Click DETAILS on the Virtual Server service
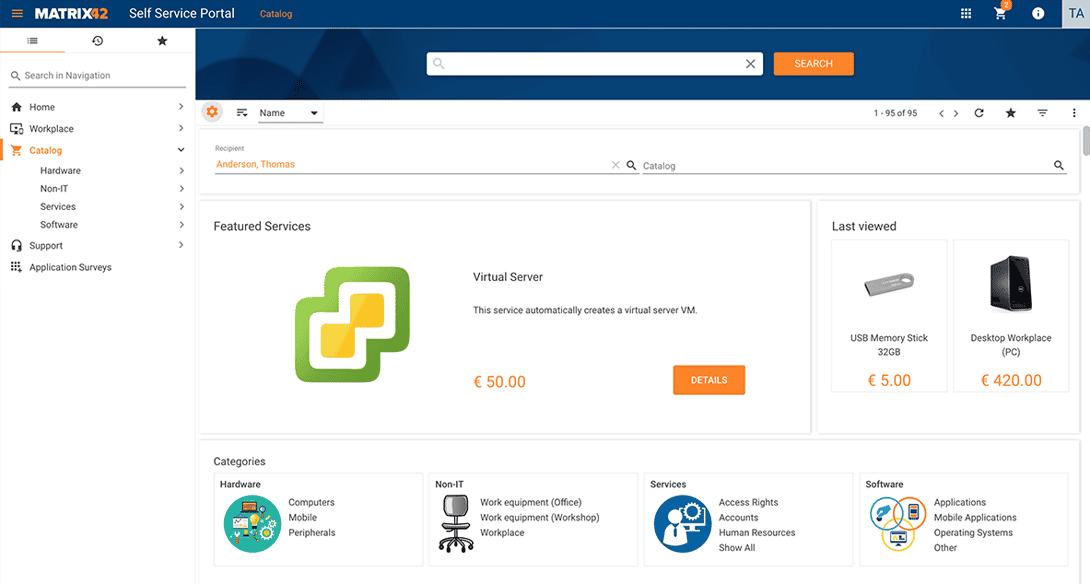 [x=709, y=380]
